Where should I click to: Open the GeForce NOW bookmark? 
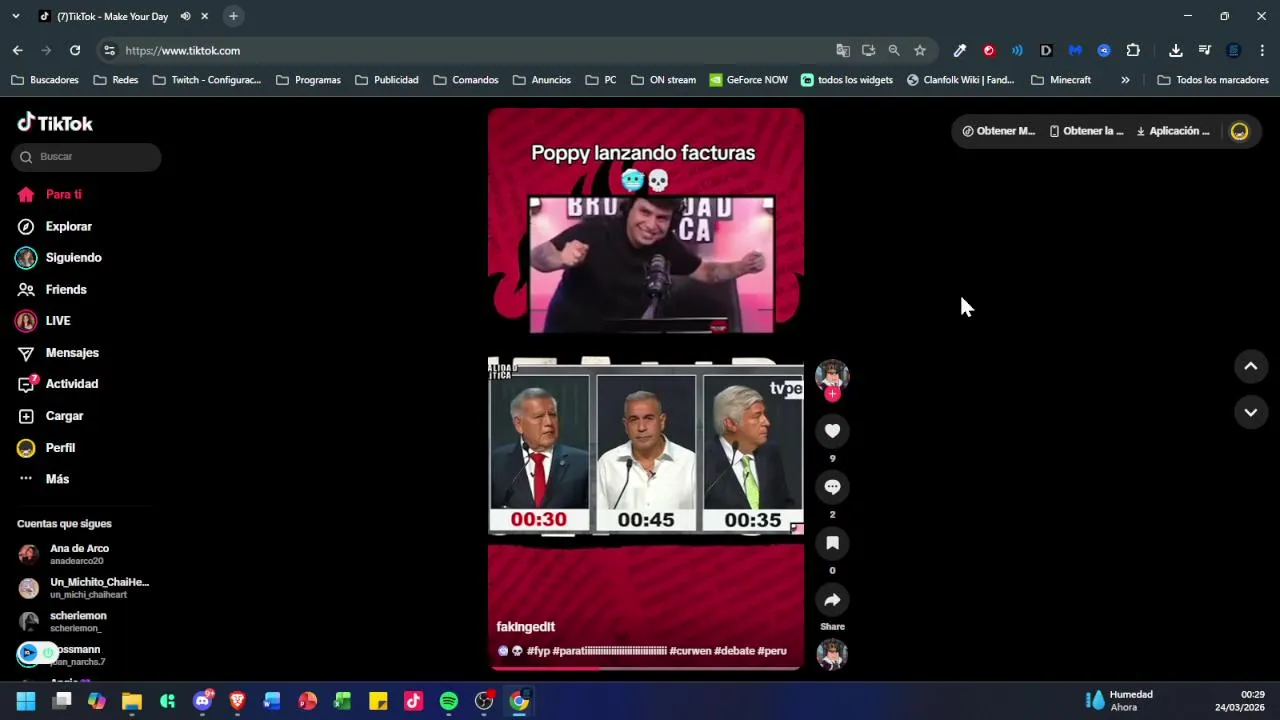tap(748, 80)
